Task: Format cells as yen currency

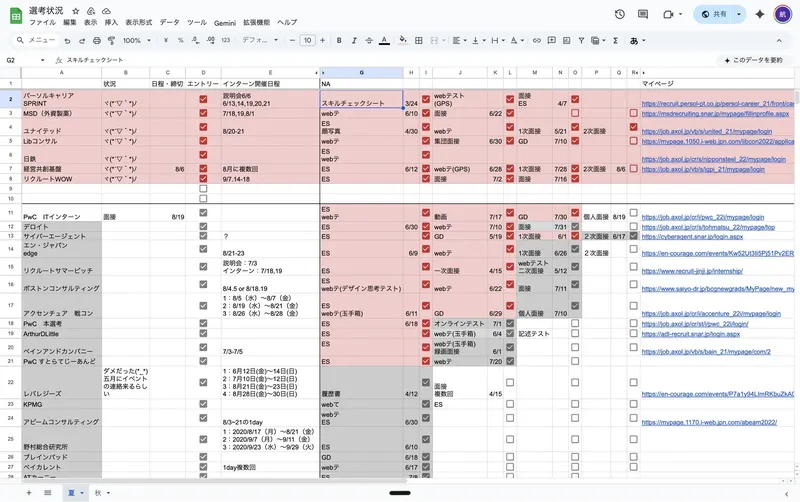Action: 165,40
